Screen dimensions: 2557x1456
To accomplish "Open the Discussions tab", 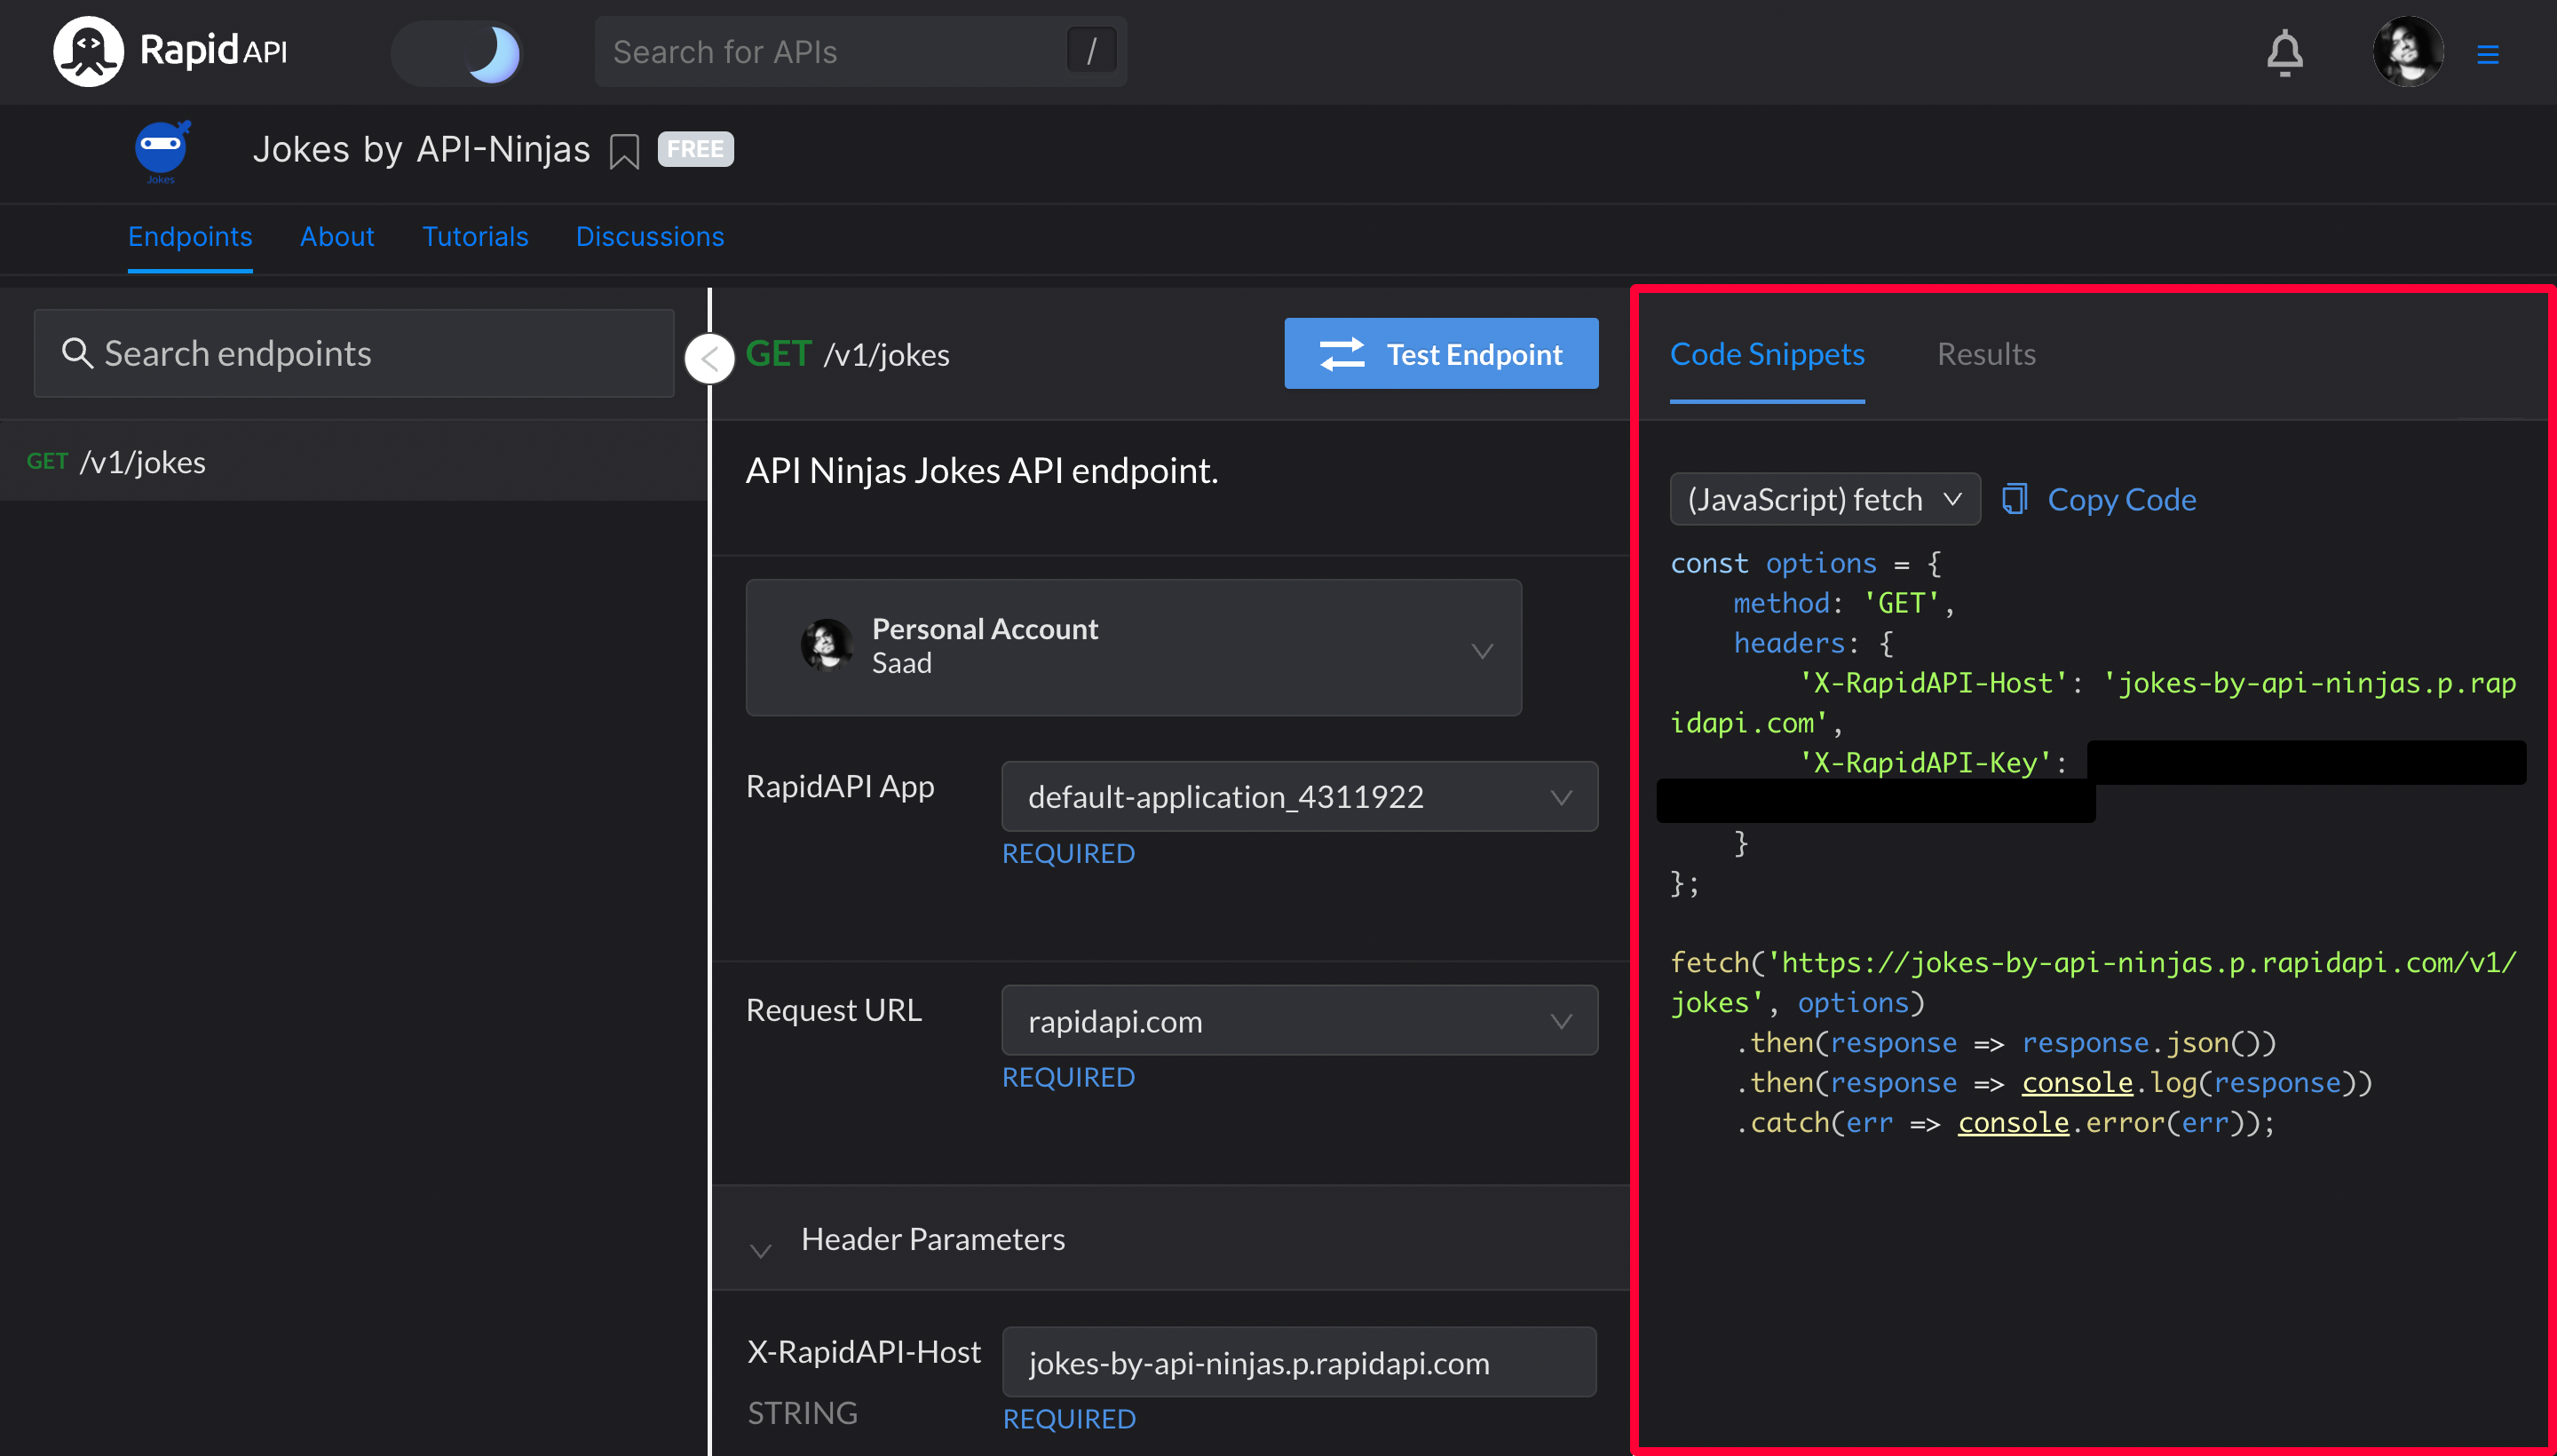I will 649,236.
